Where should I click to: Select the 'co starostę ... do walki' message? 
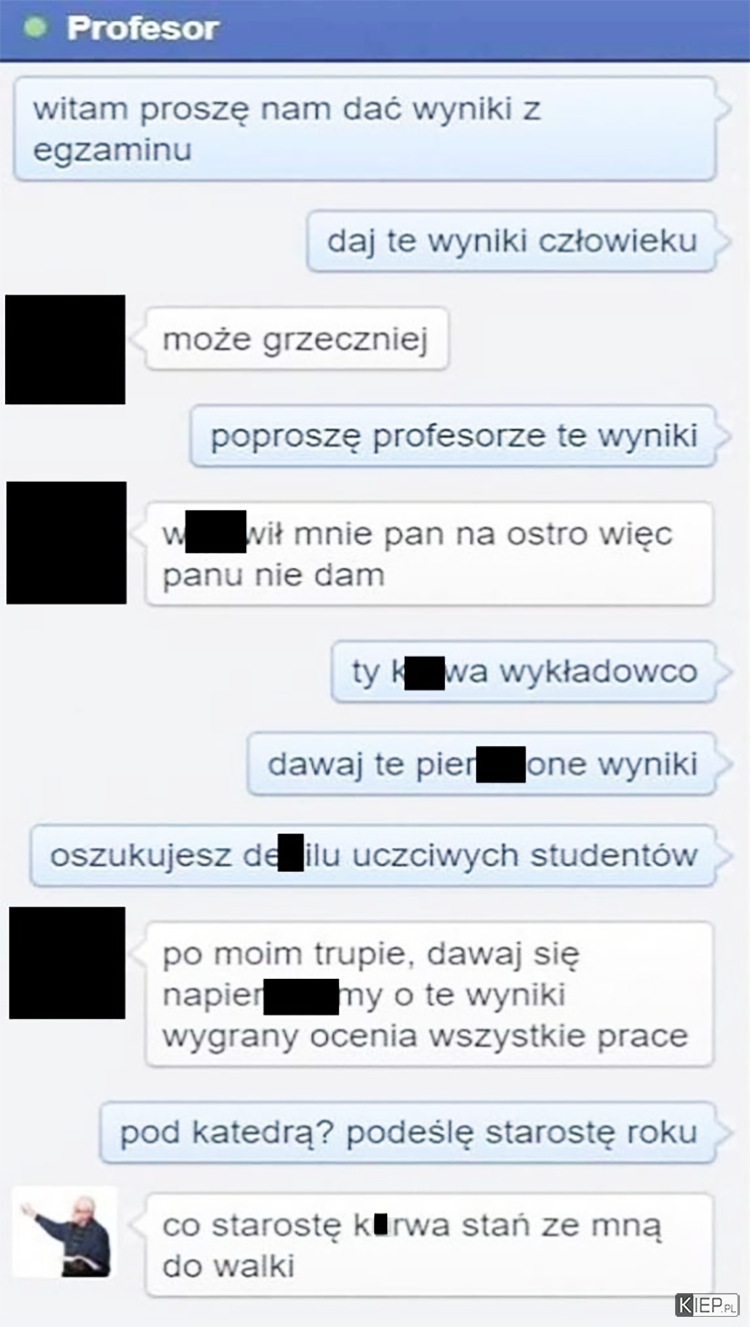tap(429, 1244)
